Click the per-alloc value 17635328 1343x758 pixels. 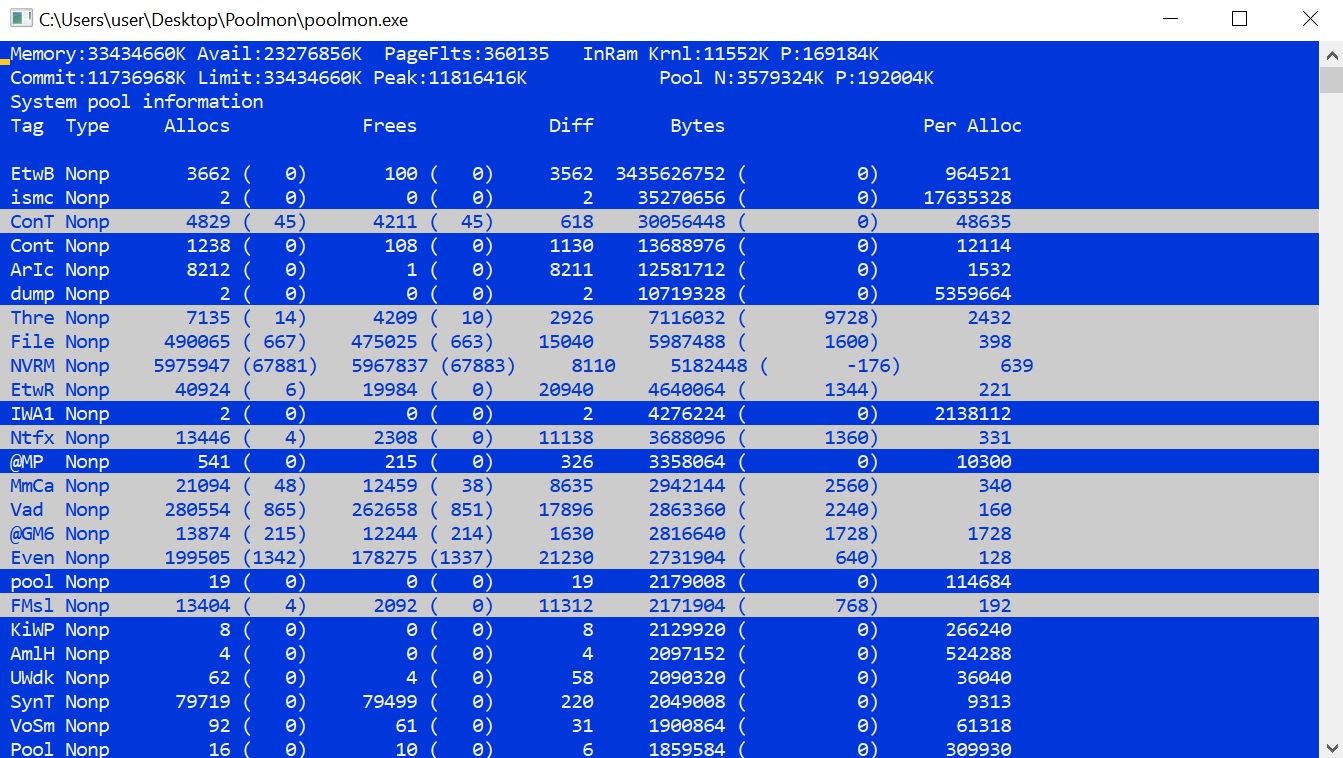pyautogui.click(x=967, y=198)
